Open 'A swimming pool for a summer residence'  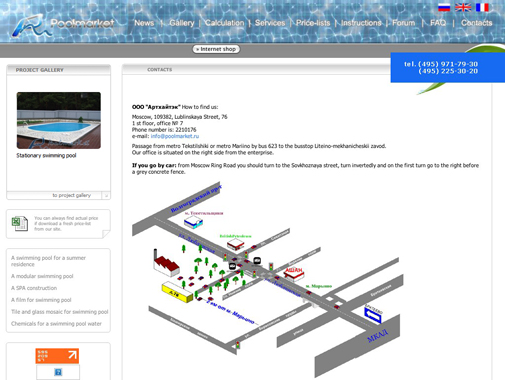coord(48,261)
